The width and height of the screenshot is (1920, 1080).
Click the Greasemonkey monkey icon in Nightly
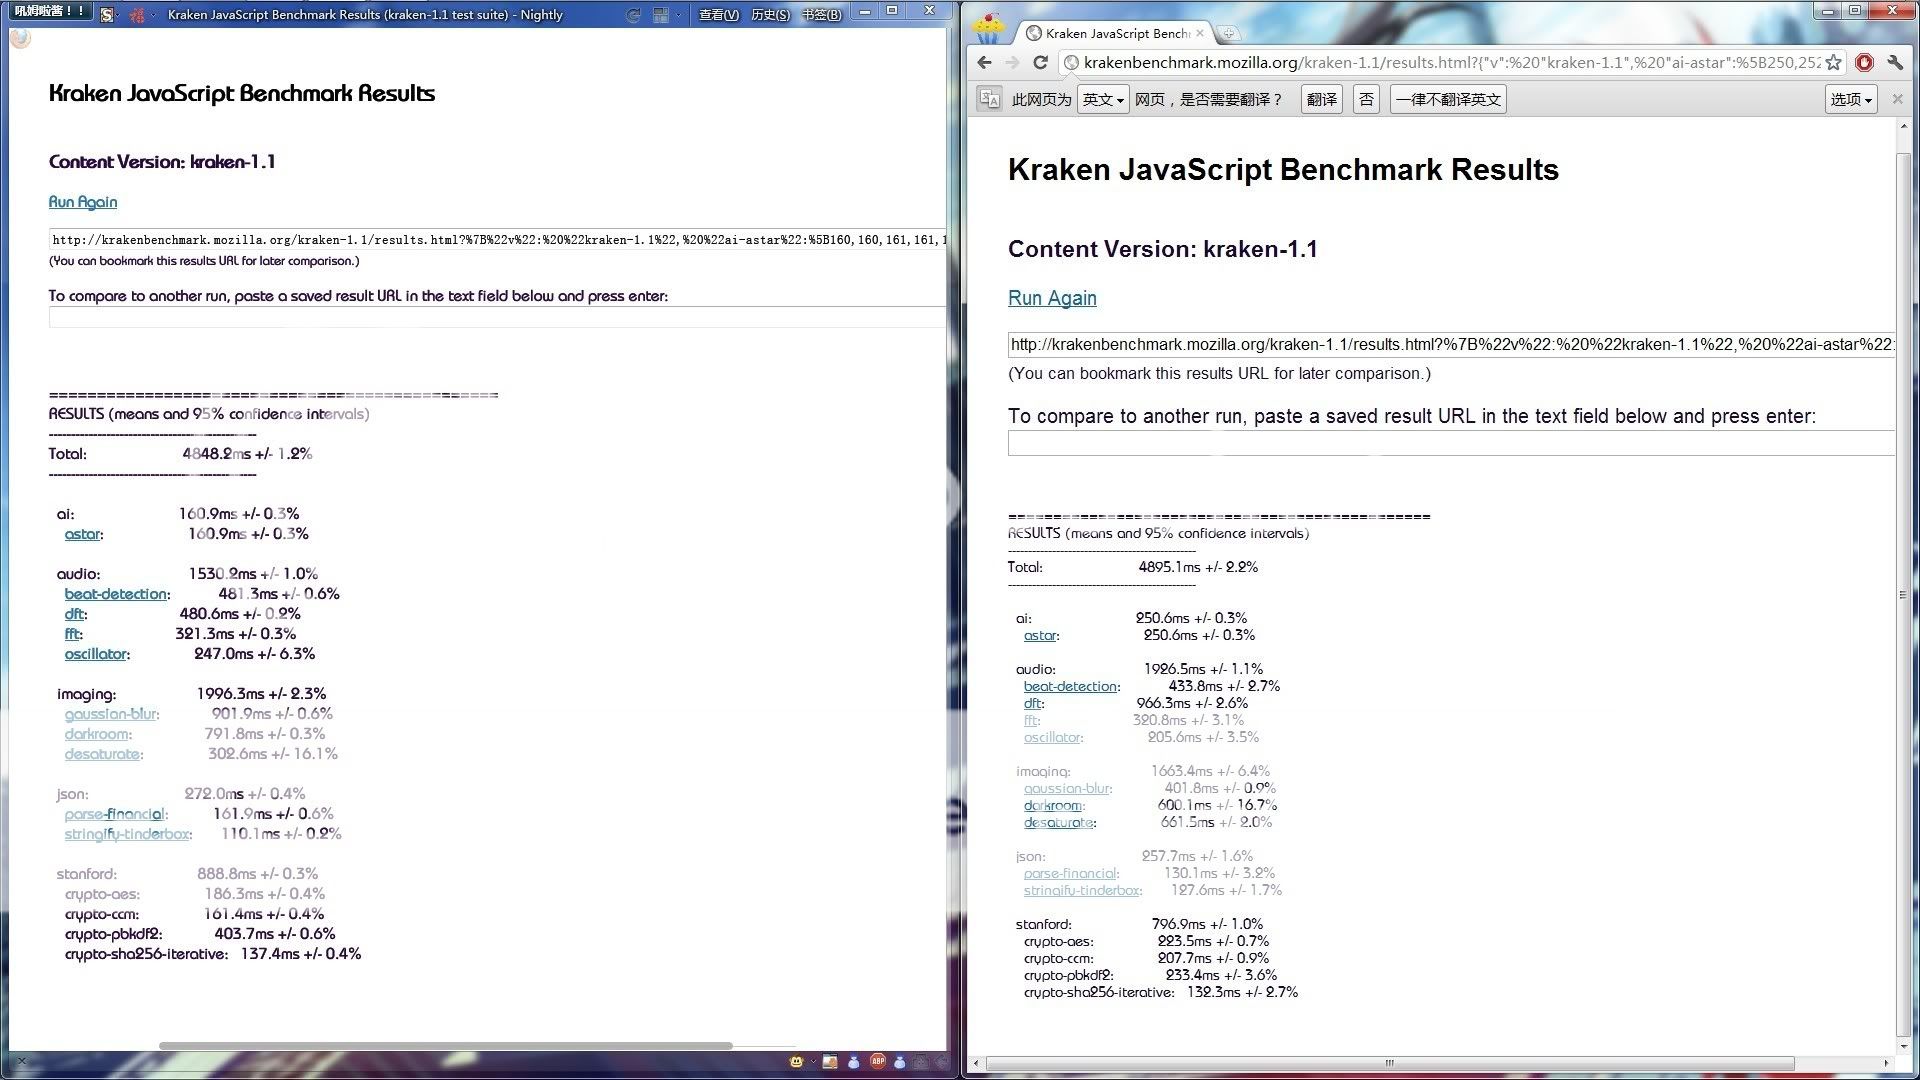click(x=796, y=1061)
